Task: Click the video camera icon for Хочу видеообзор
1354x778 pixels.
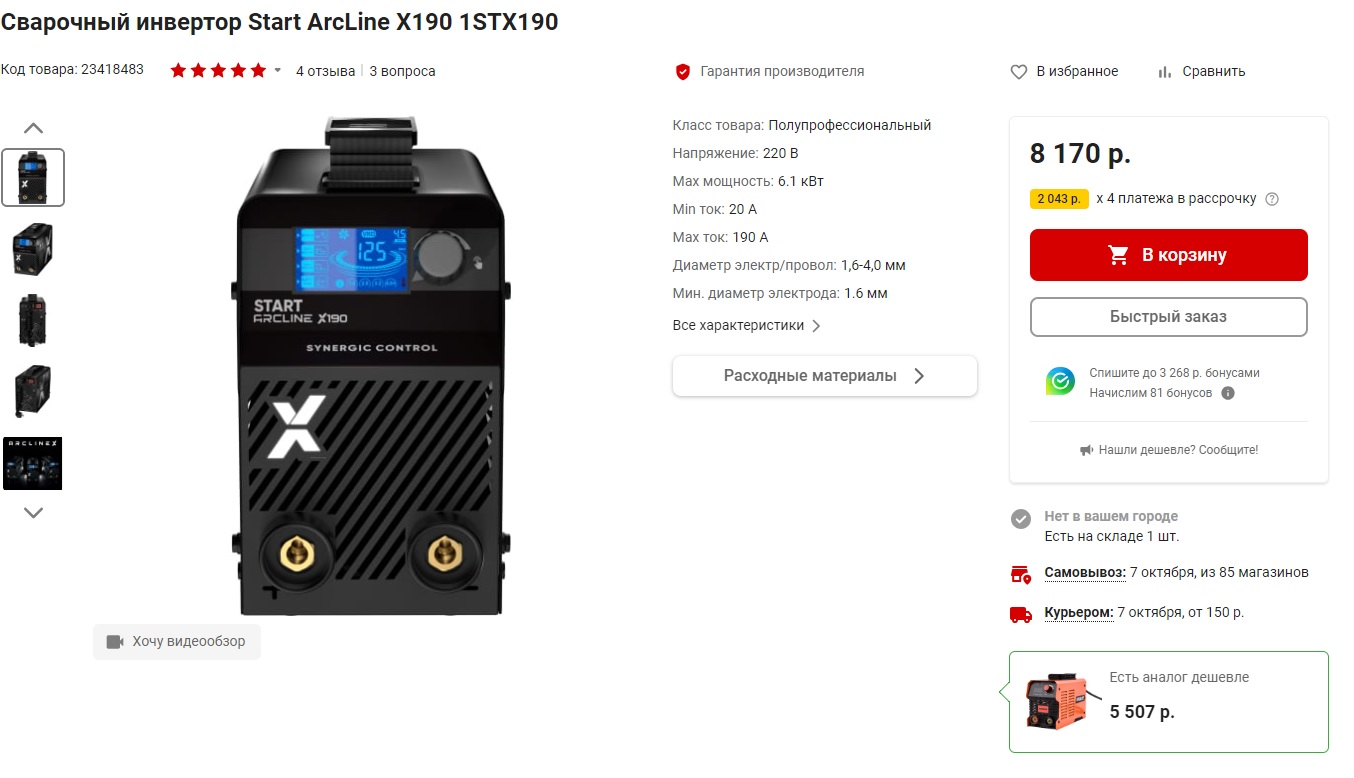Action: tap(115, 642)
